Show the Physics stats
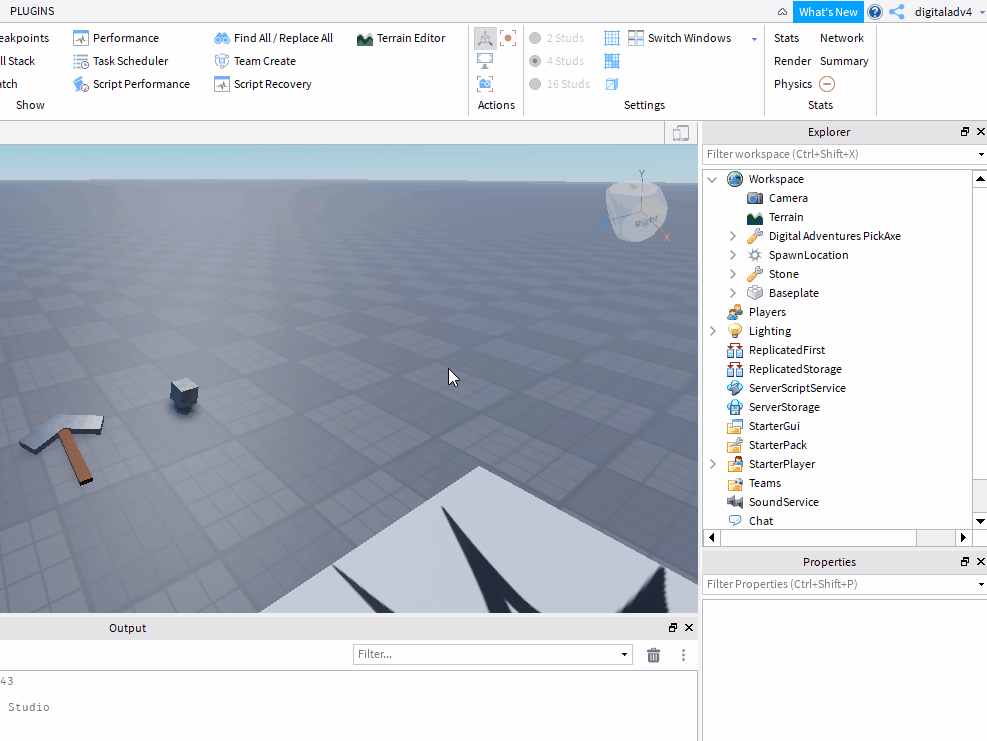Viewport: 987px width, 741px height. click(792, 84)
